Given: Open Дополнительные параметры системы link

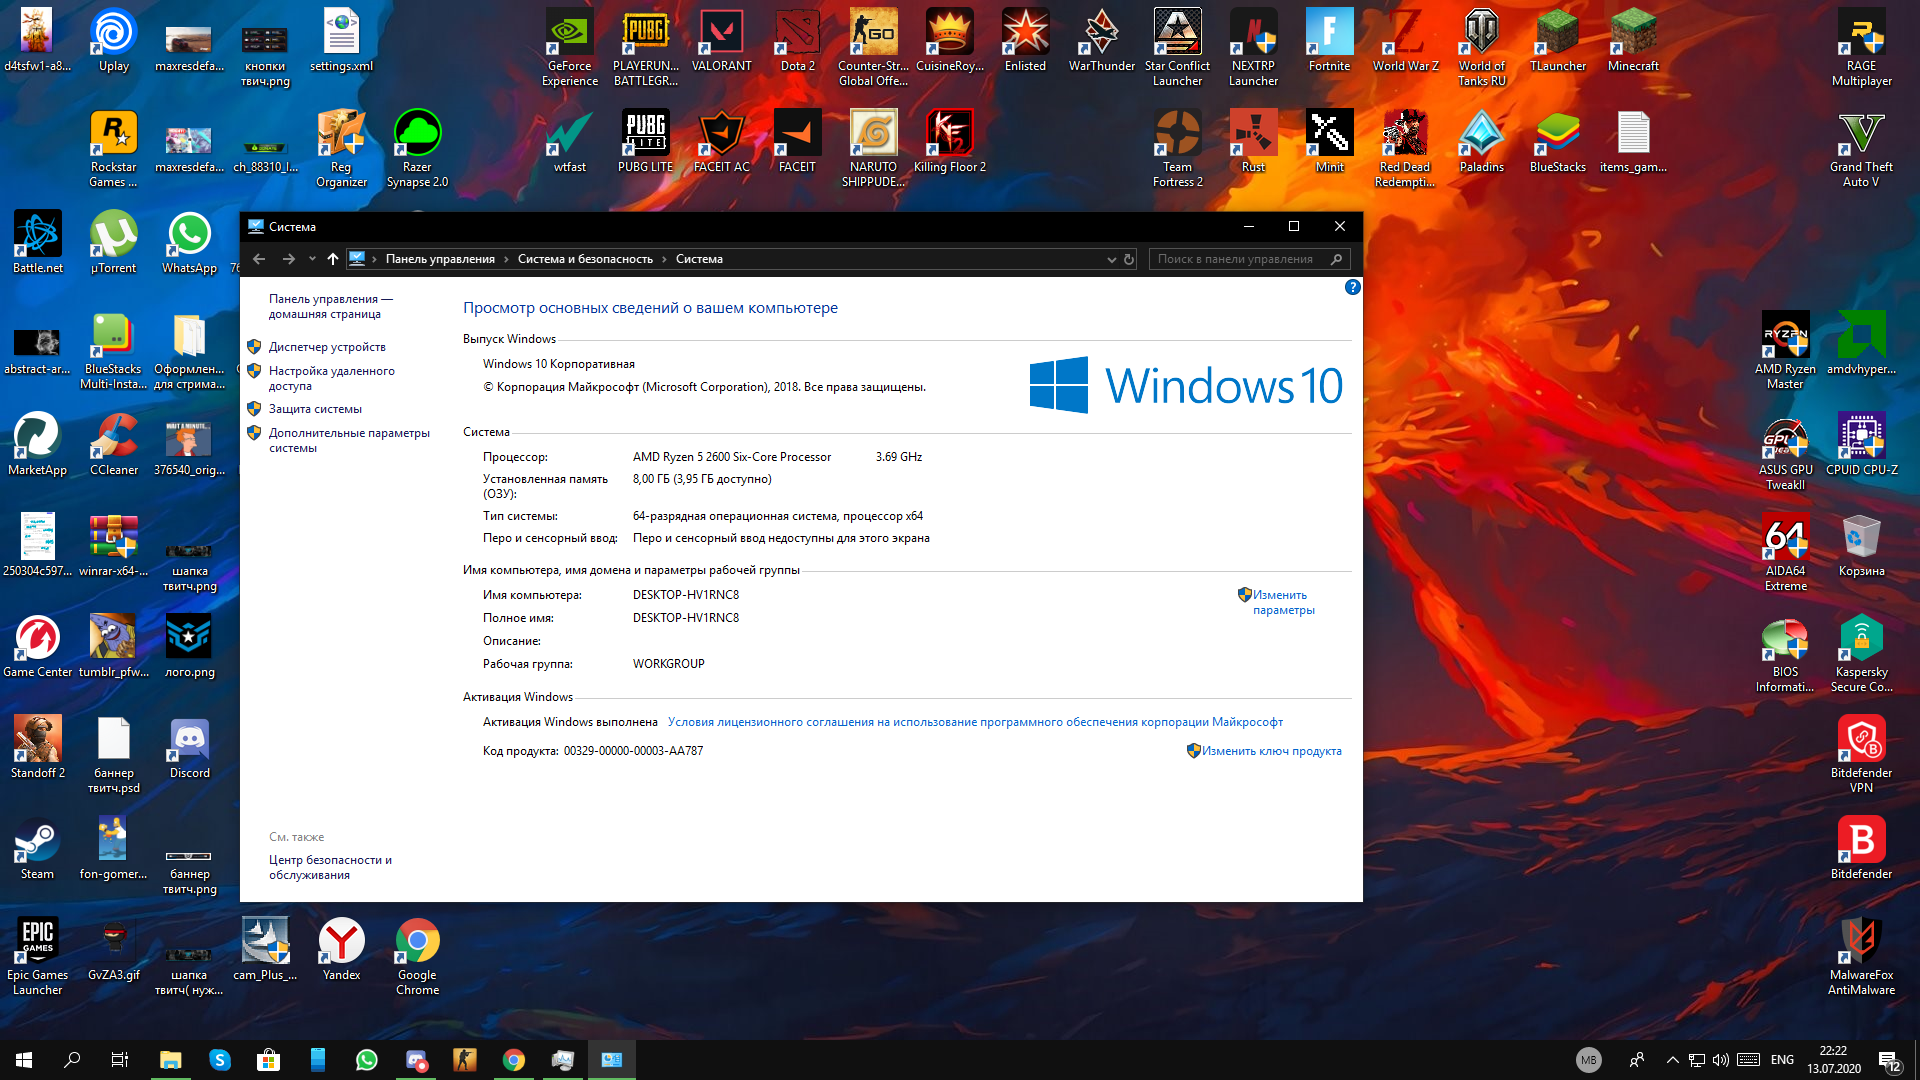Looking at the screenshot, I should point(349,440).
